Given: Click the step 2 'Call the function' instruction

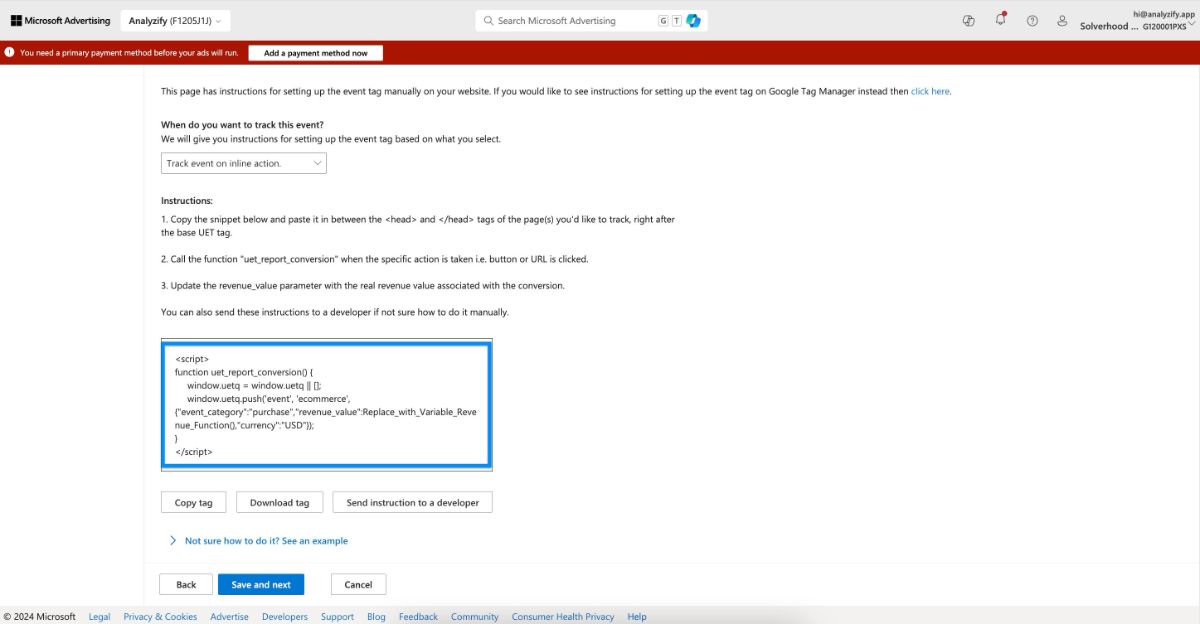Looking at the screenshot, I should [375, 259].
